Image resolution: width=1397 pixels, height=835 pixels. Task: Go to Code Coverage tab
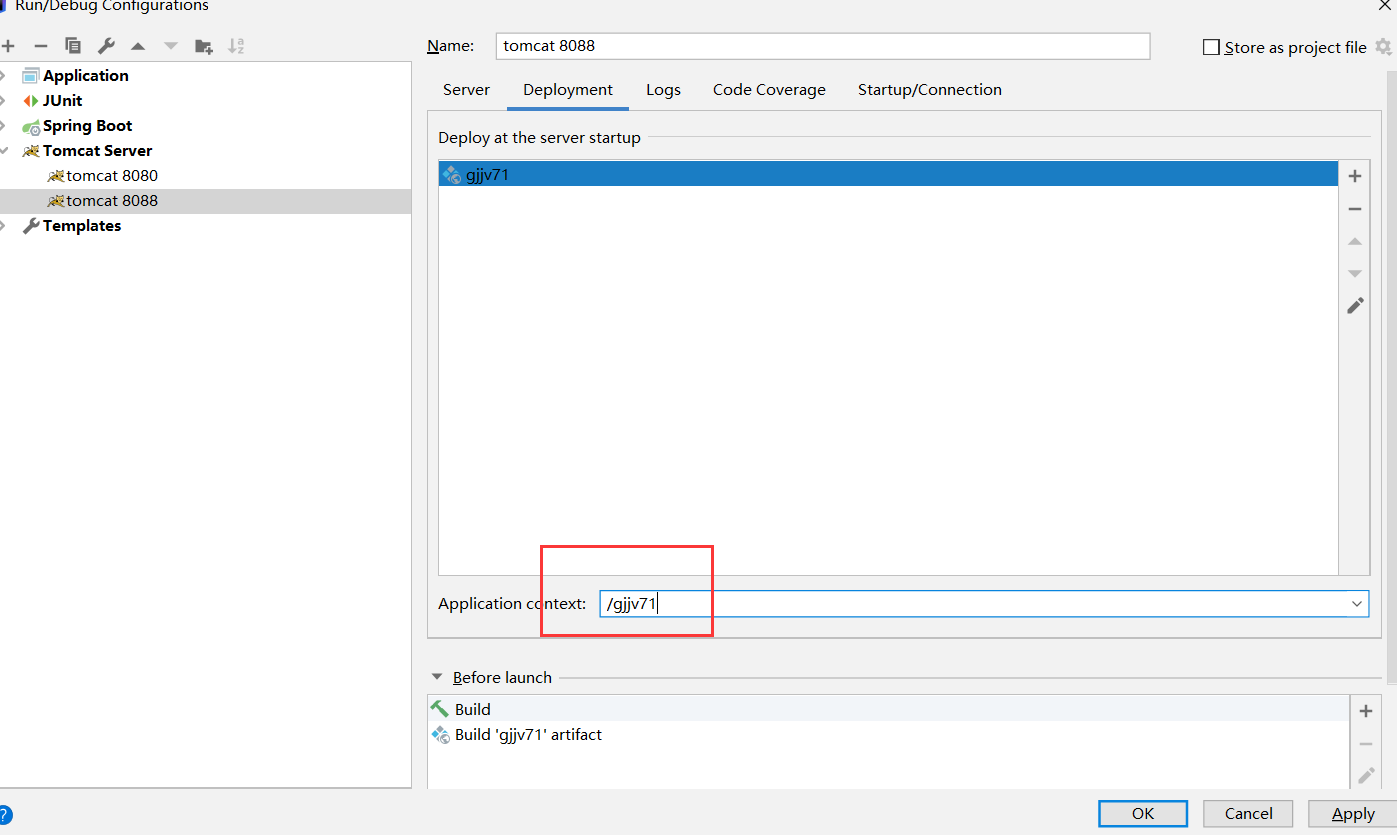[769, 90]
